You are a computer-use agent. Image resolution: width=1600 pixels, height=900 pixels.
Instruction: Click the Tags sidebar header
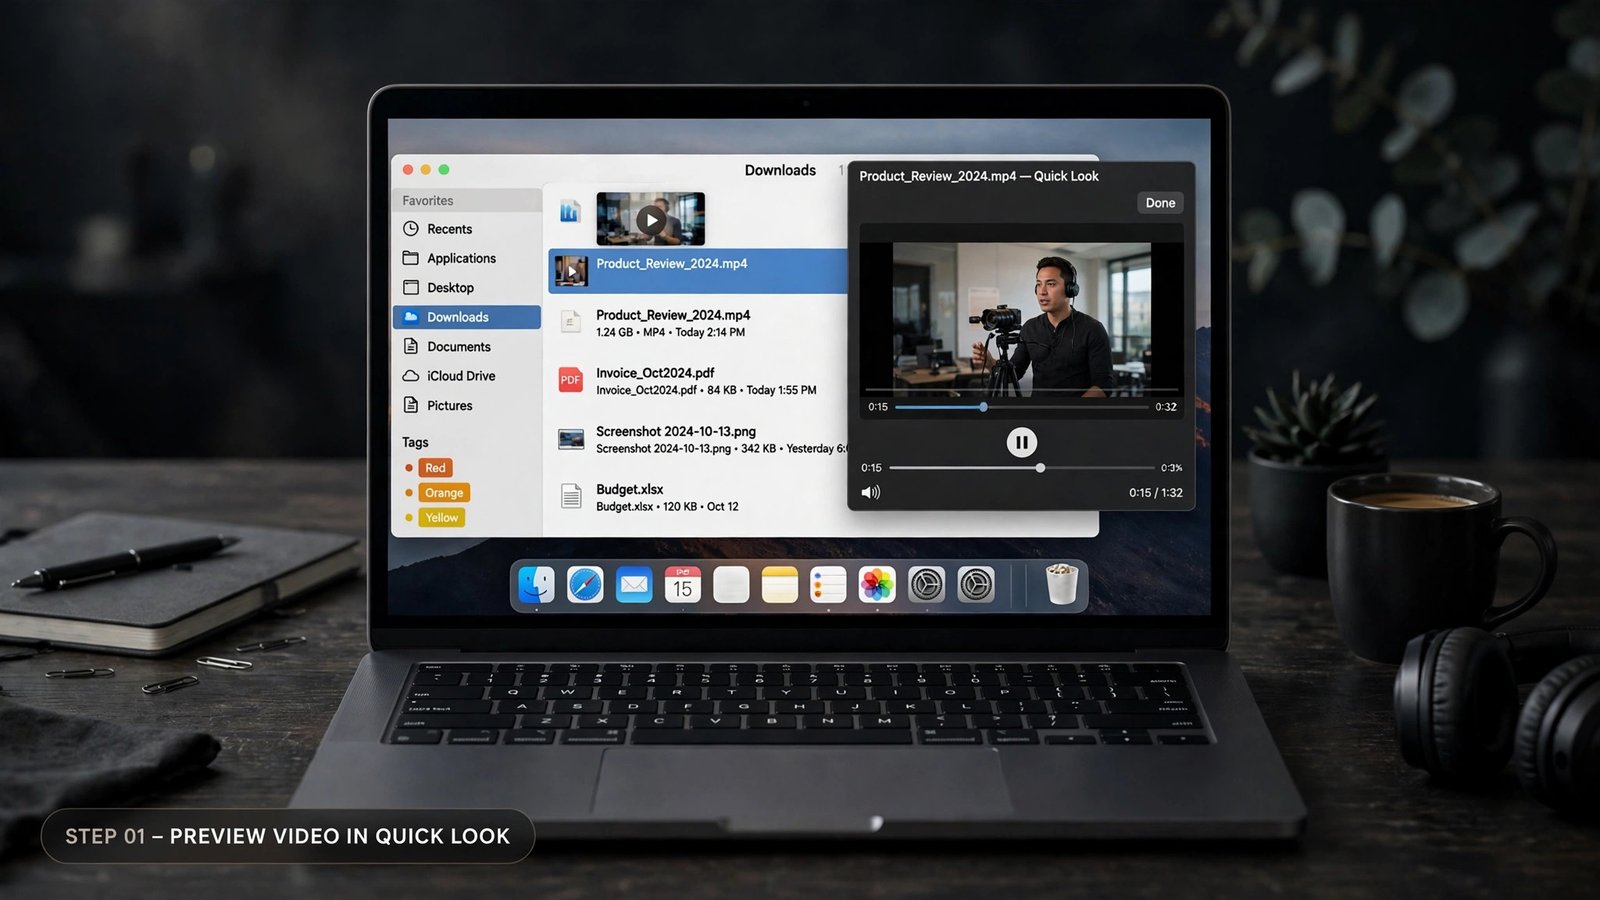[415, 442]
